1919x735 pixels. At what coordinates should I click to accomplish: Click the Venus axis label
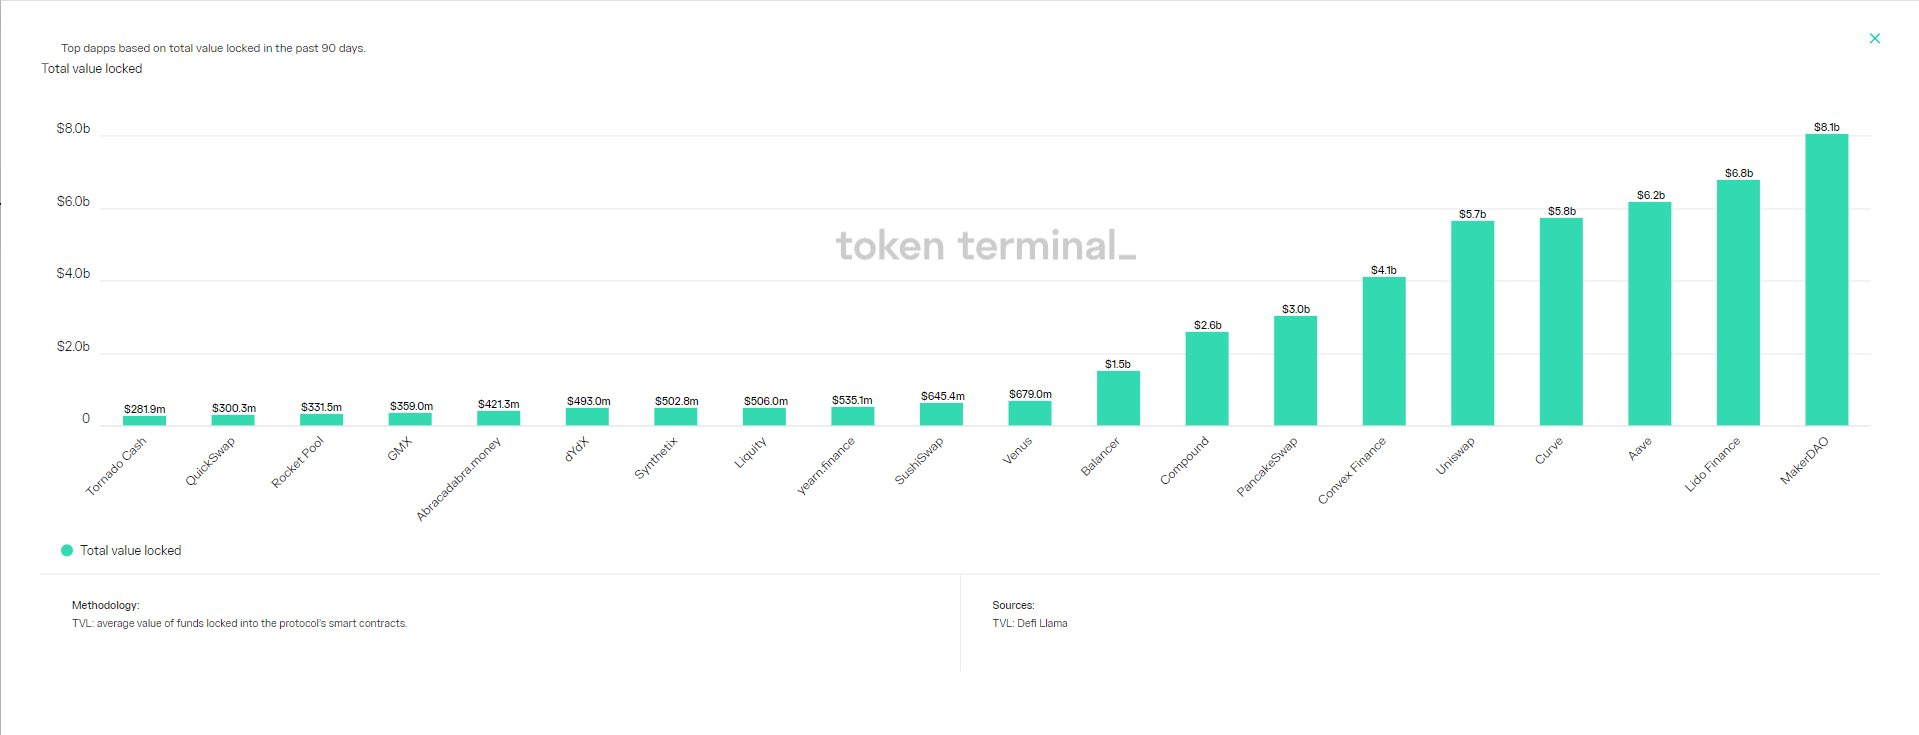click(1017, 453)
